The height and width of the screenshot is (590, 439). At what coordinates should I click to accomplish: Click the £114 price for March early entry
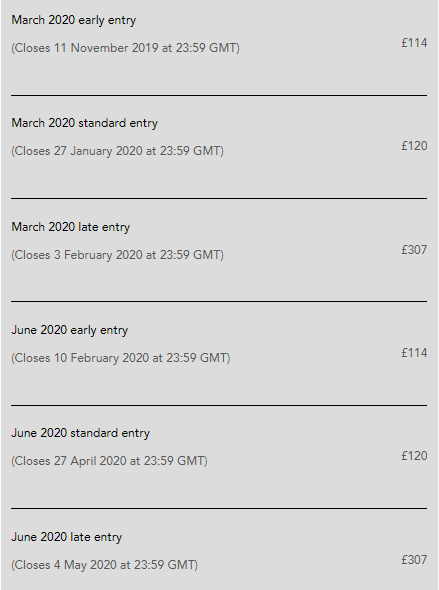coord(414,43)
